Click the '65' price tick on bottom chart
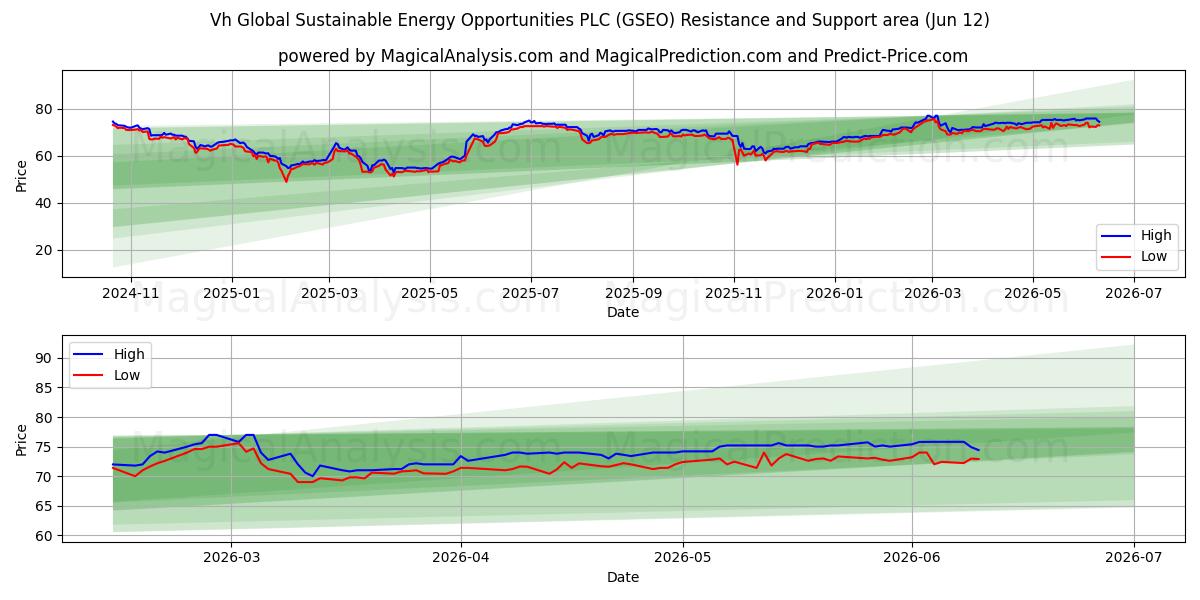The width and height of the screenshot is (1200, 600). point(45,506)
